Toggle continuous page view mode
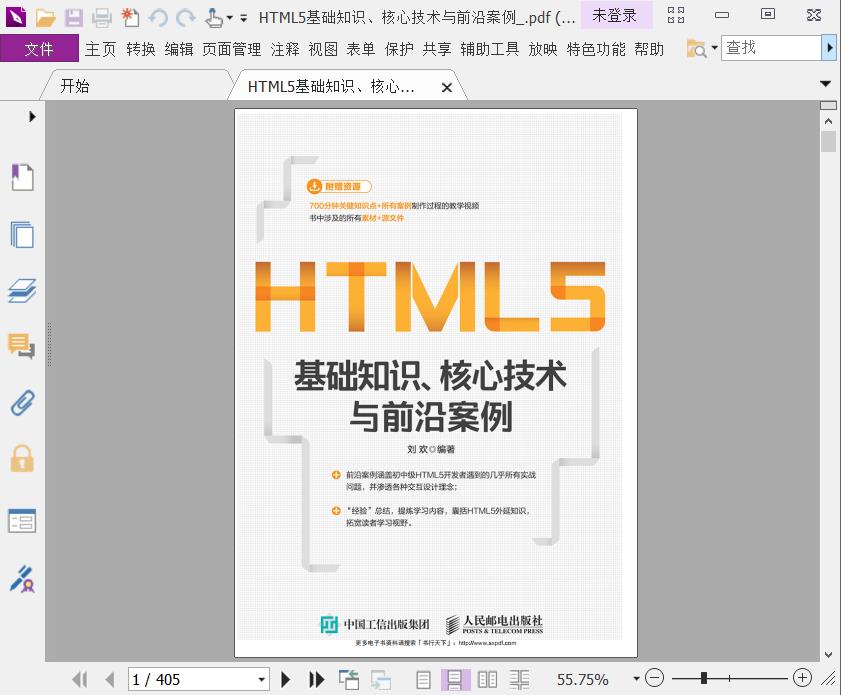843x695 pixels. pos(455,680)
